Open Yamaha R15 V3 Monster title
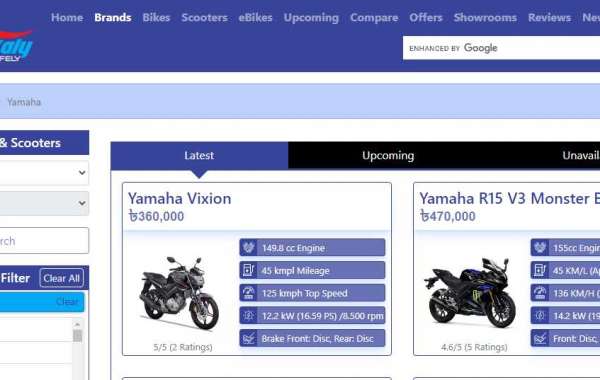Image resolution: width=600 pixels, height=380 pixels. [x=510, y=199]
